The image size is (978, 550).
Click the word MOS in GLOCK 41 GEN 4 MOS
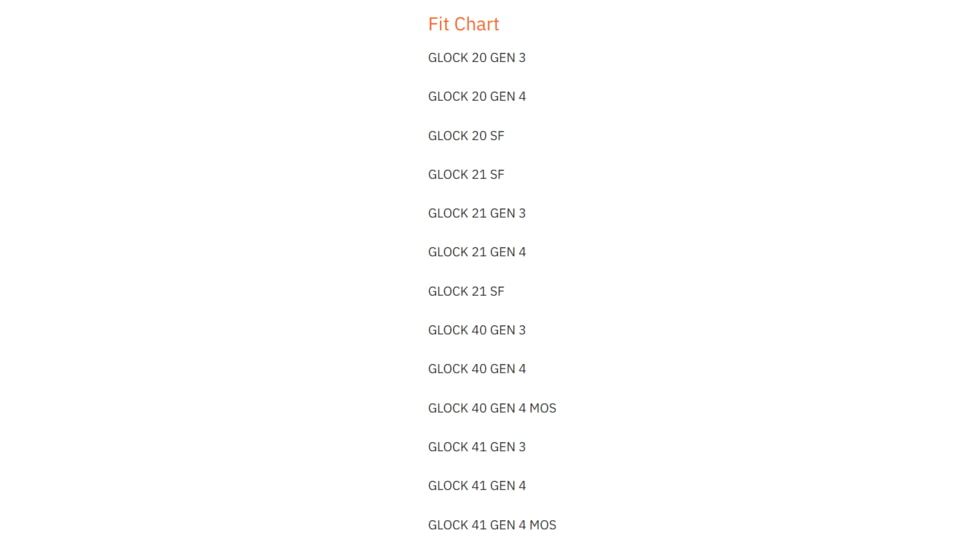click(543, 526)
